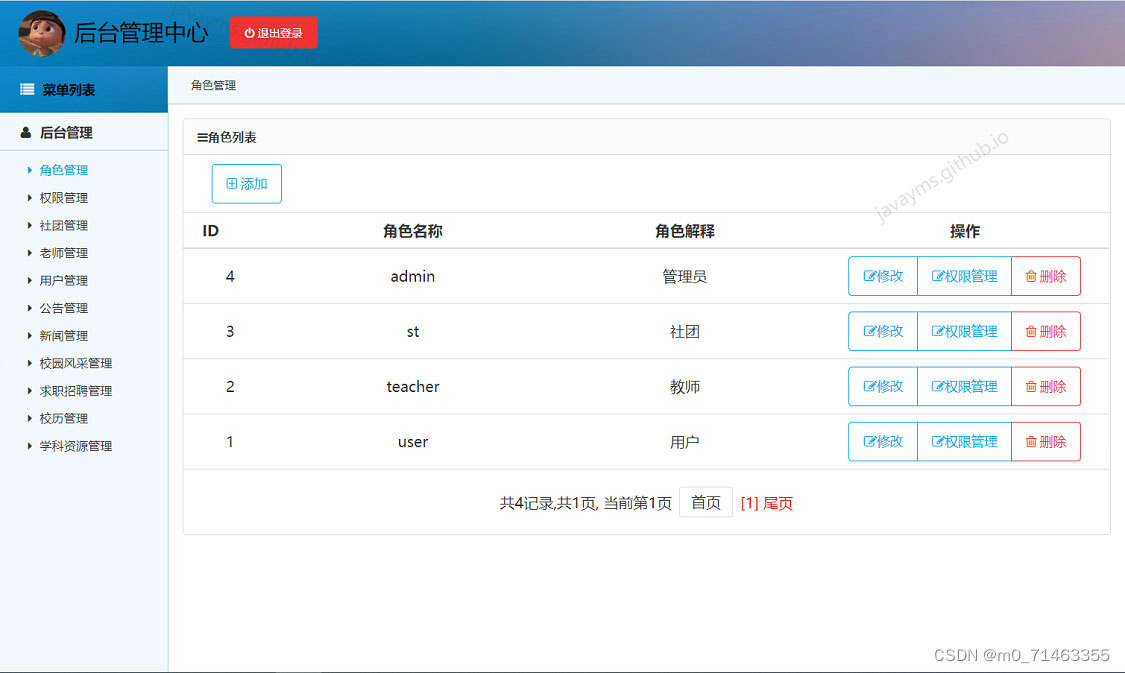Click the 'admin' role name cell
Image resolution: width=1125 pixels, height=673 pixels.
[413, 276]
